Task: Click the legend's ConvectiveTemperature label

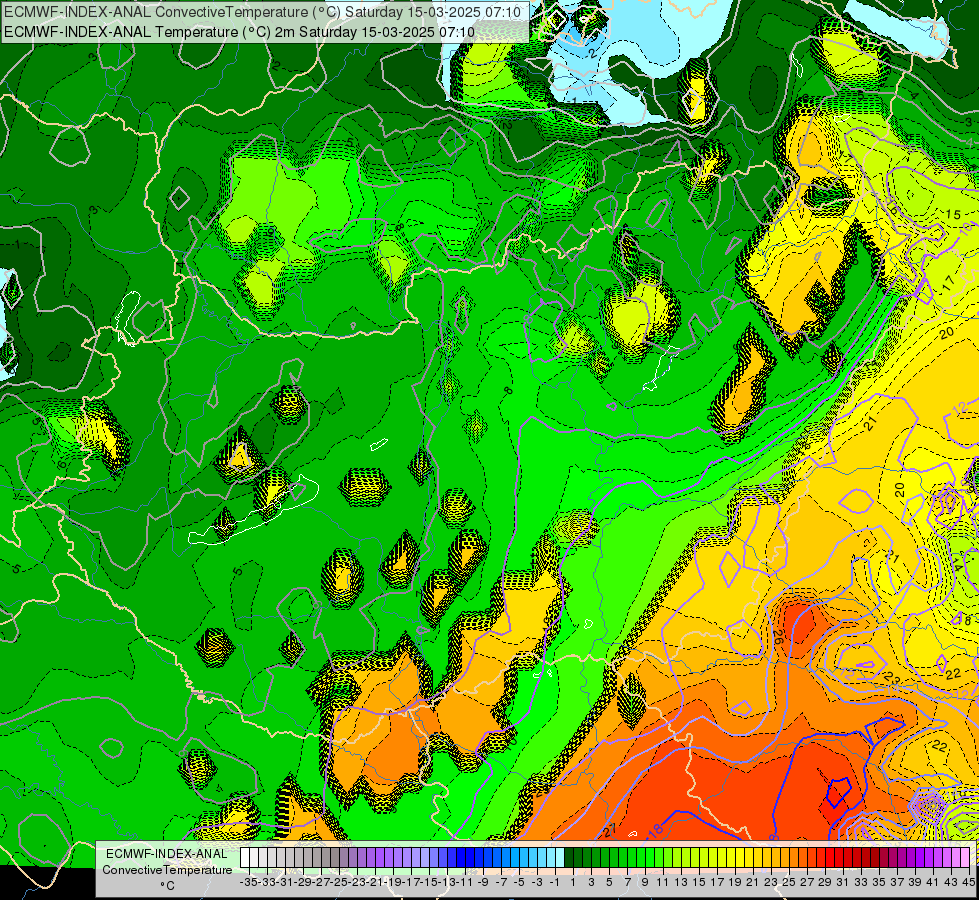Action: pyautogui.click(x=167, y=869)
